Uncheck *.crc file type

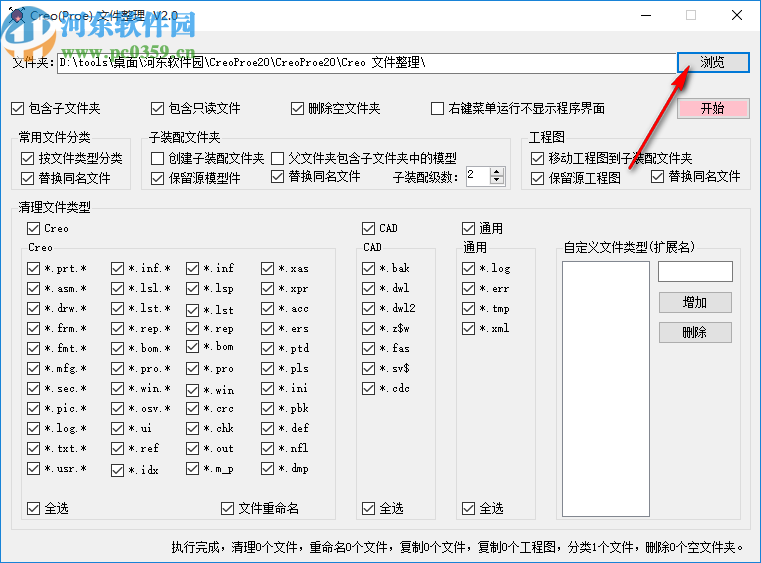pos(193,408)
